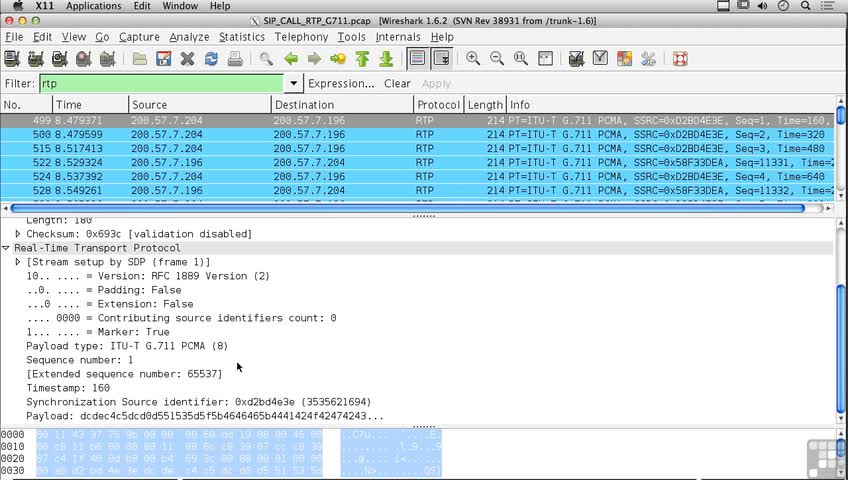The image size is (848, 480).
Task: Select the Payload type PCMA line
Action: pyautogui.click(x=127, y=346)
